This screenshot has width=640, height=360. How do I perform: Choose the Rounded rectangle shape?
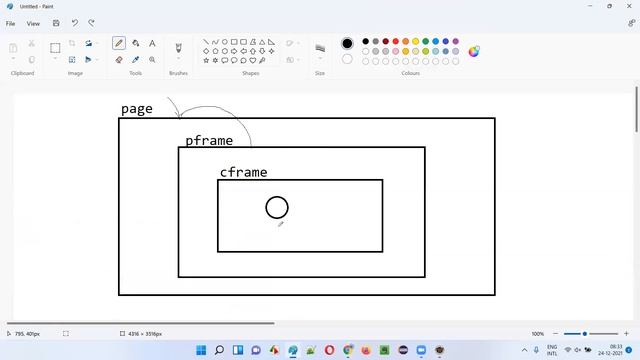tap(243, 42)
